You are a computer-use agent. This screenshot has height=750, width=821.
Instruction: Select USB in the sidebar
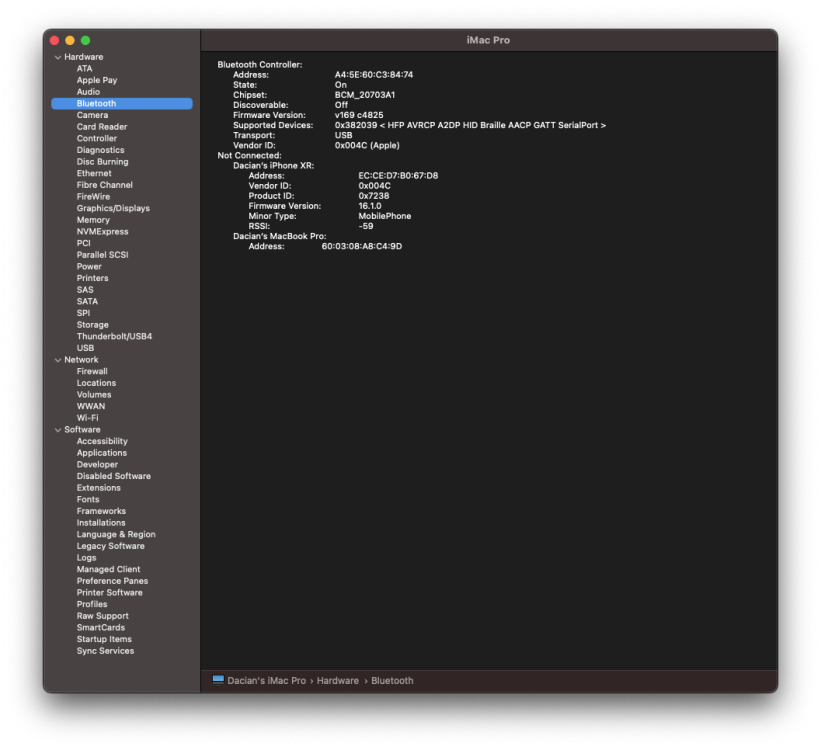(85, 348)
